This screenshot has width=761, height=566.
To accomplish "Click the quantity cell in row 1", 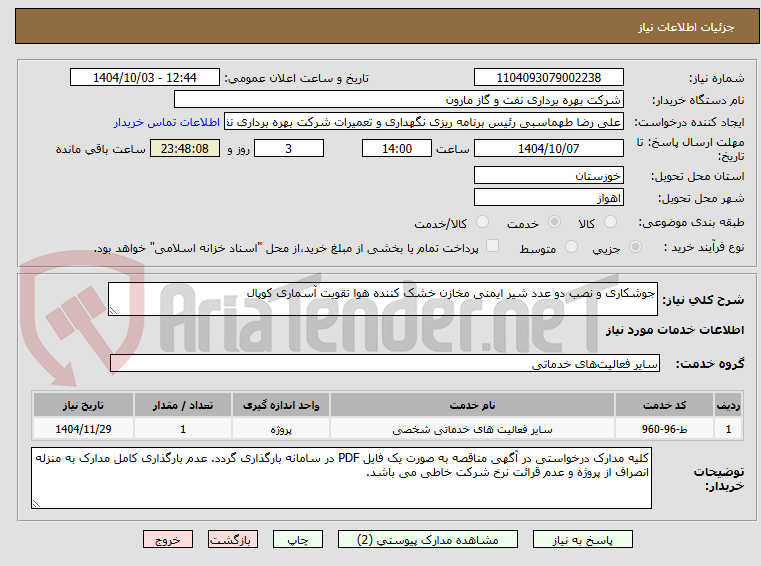I will click(x=182, y=429).
